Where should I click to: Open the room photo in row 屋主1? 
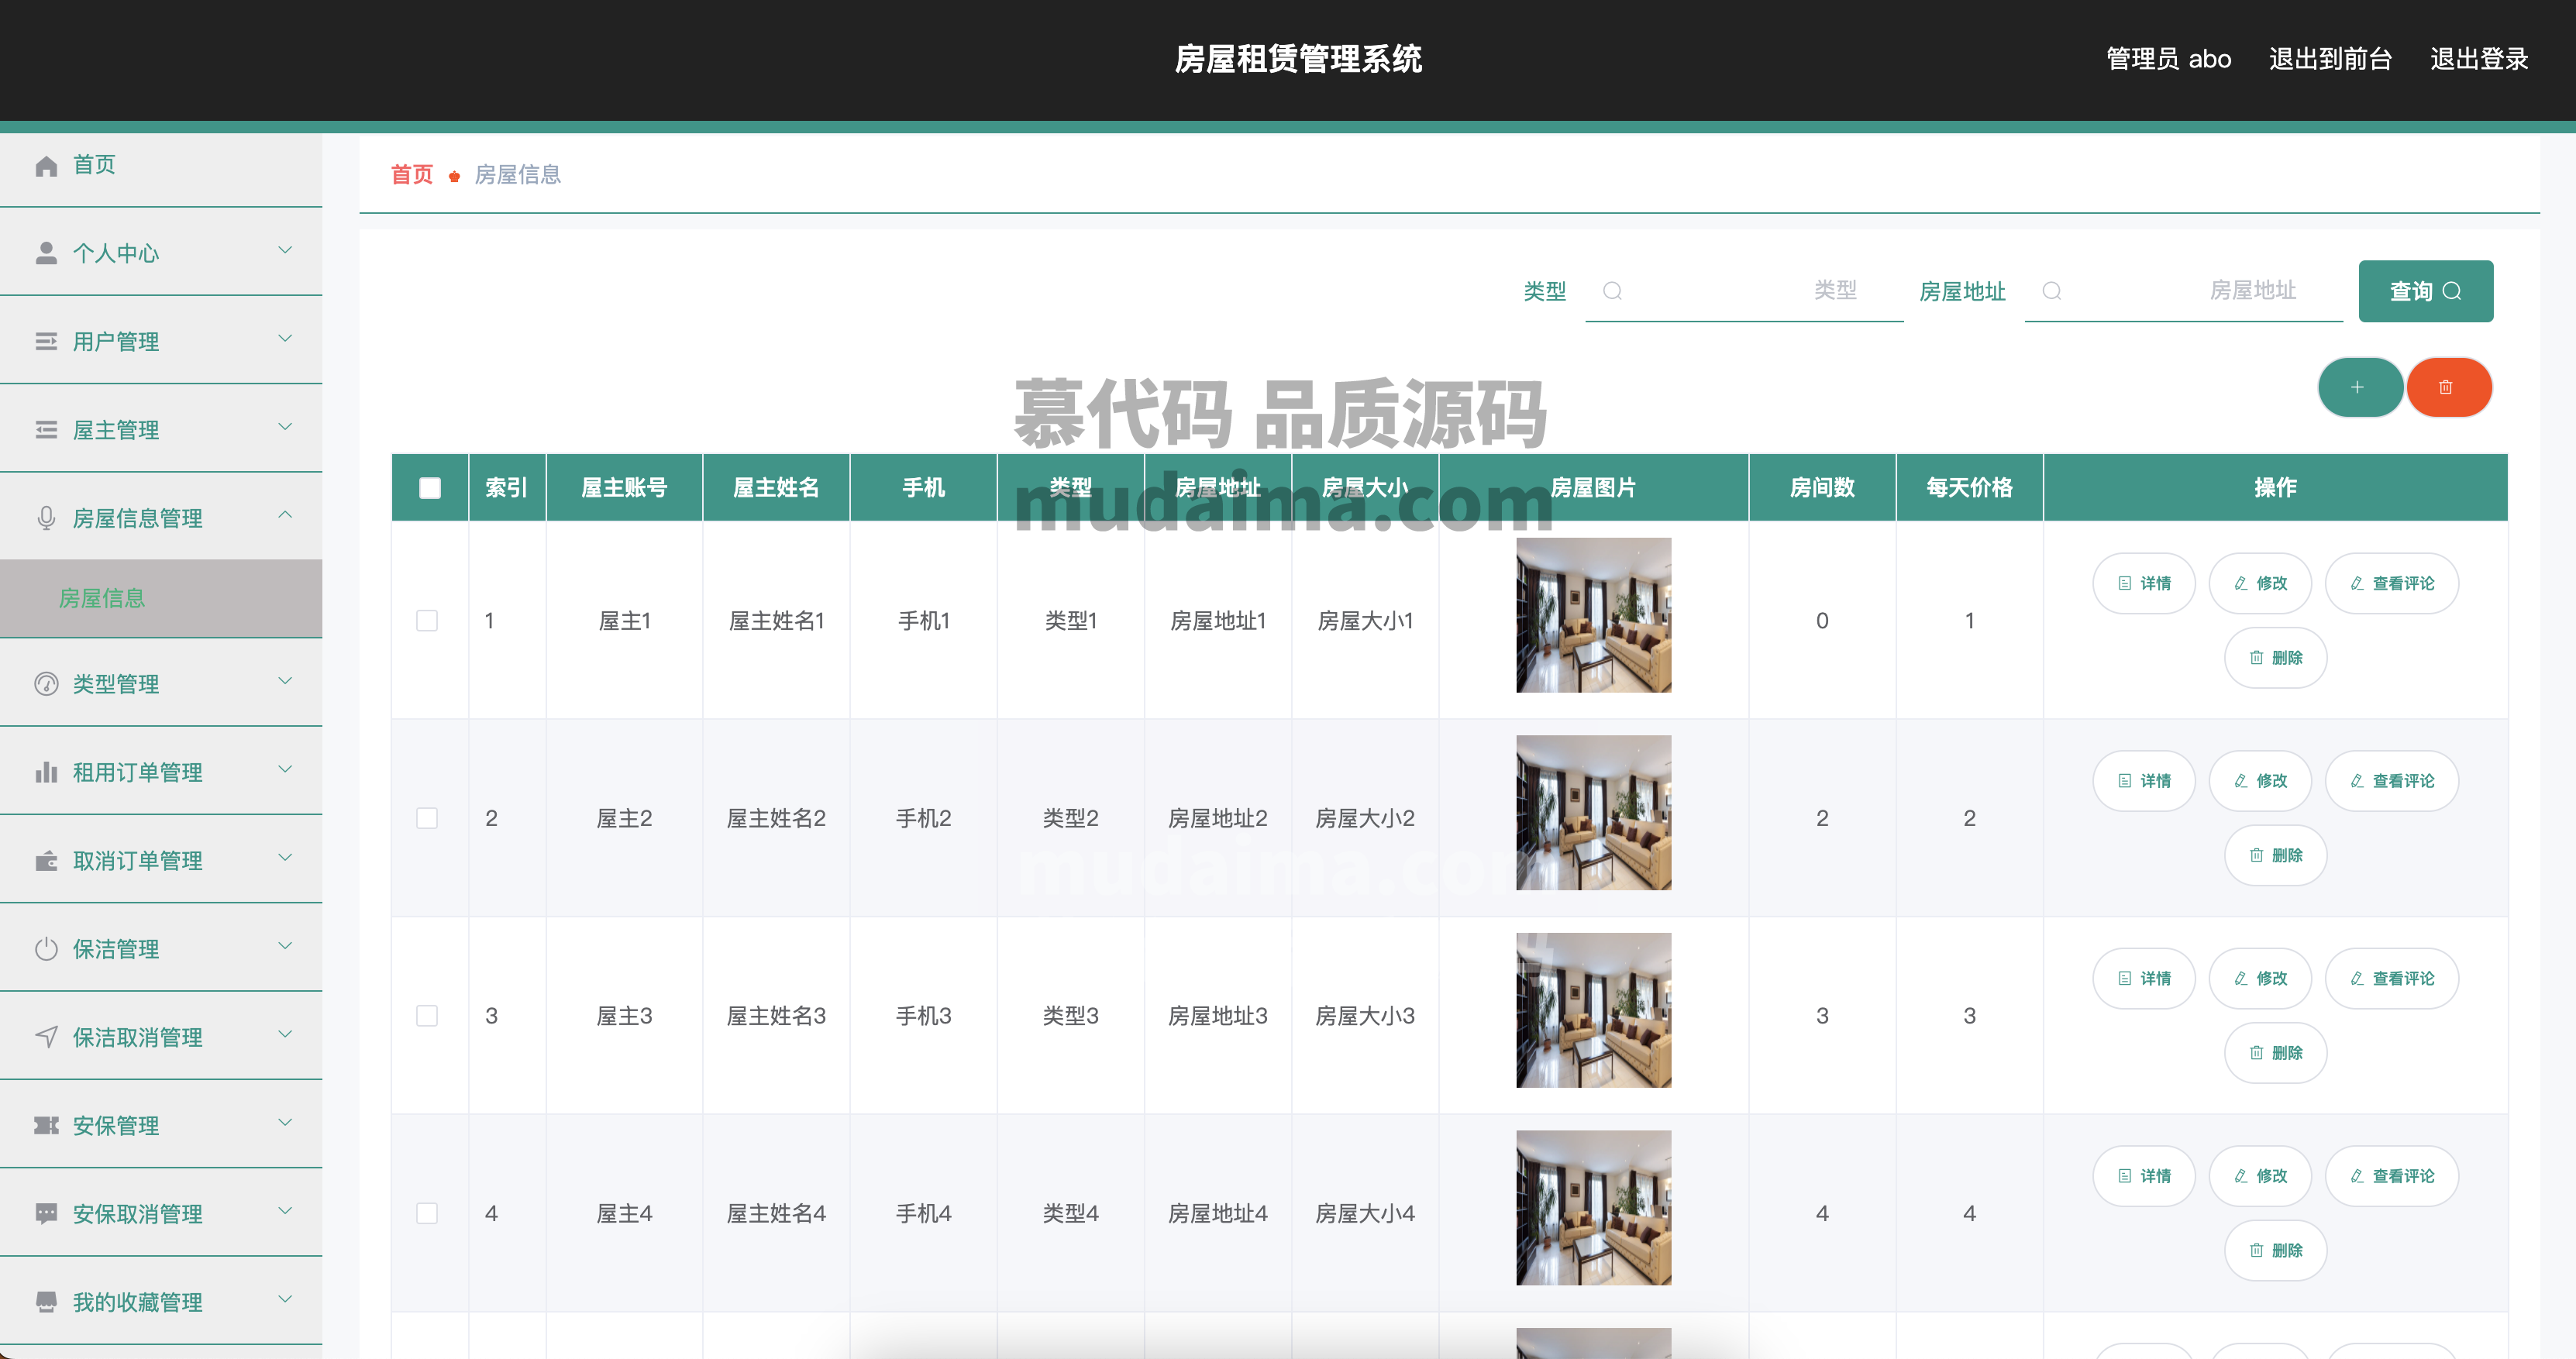(1593, 615)
